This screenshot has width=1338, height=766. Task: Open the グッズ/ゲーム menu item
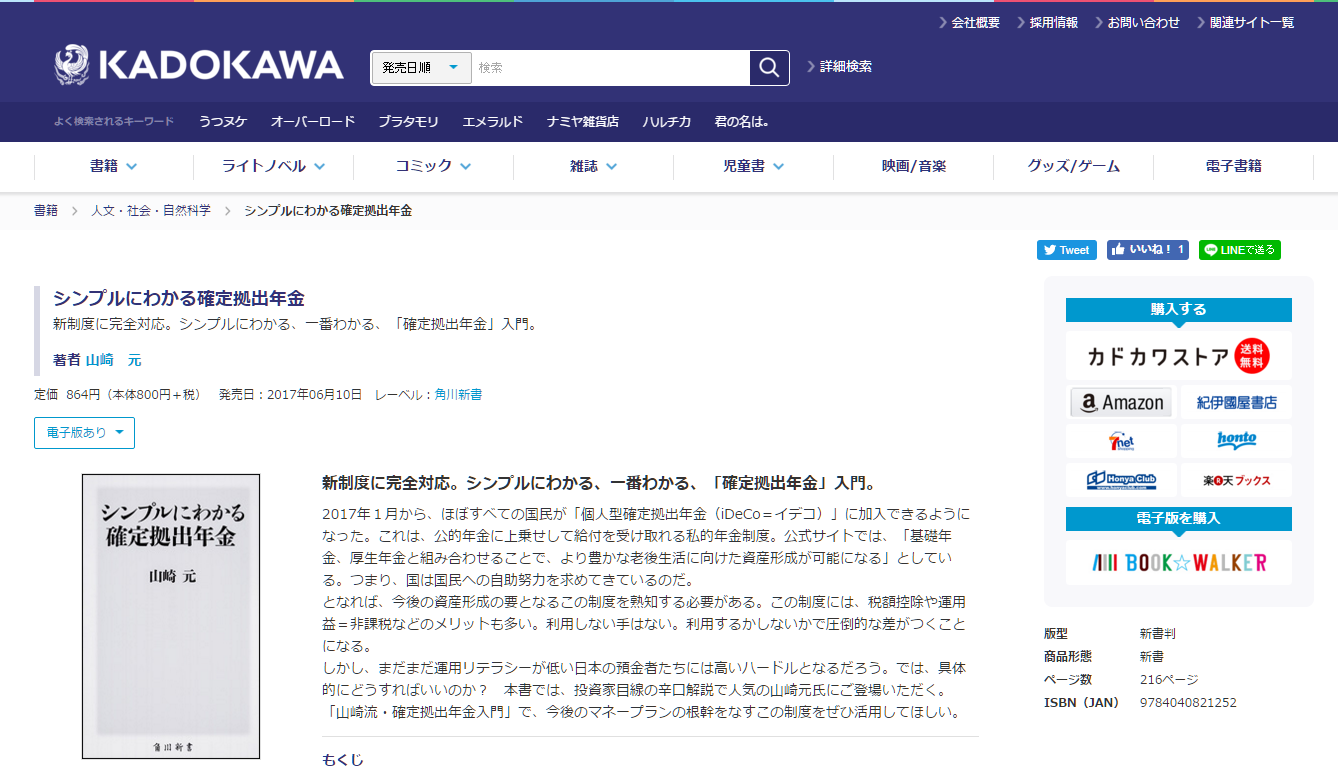click(1073, 167)
